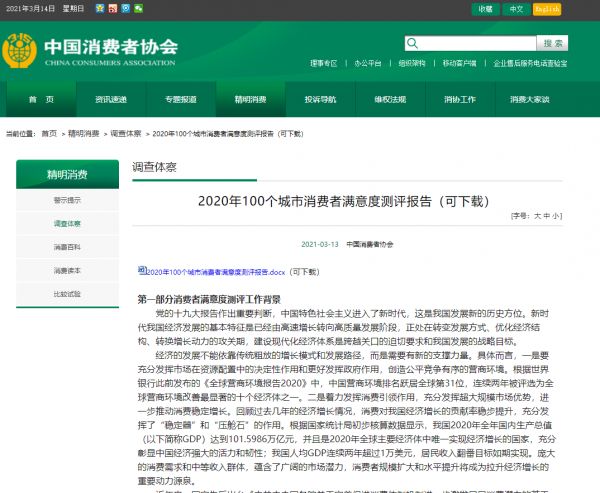This screenshot has width=600, height=493.
Task: Open the 理事专区 link
Action: [324, 64]
